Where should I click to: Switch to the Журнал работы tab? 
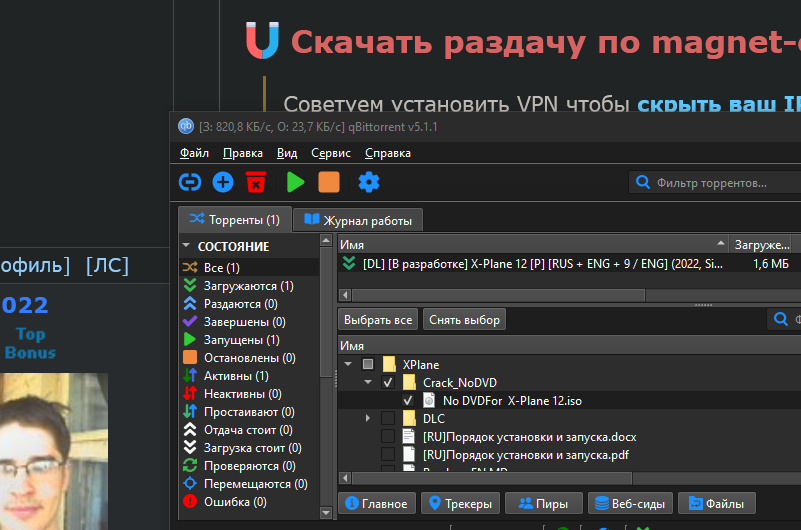pos(358,221)
